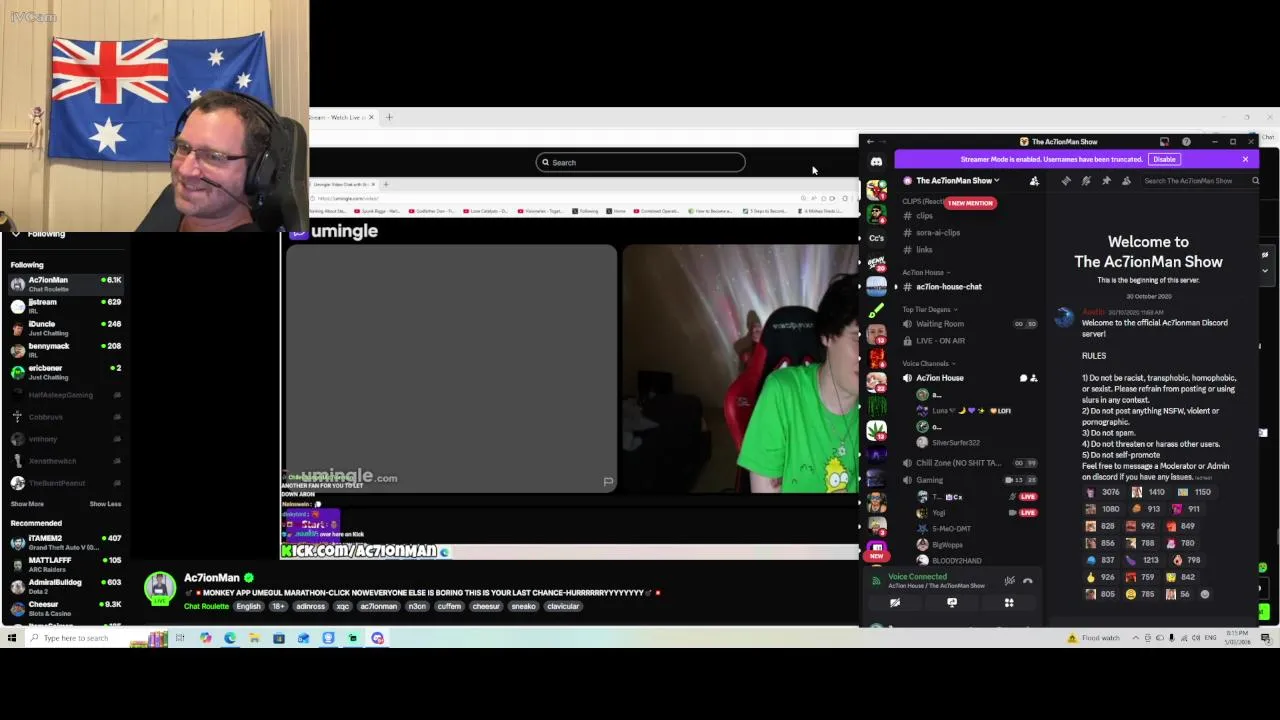Screen dimensions: 1280x720
Task: Click the Windows Start button
Action: tap(12, 638)
